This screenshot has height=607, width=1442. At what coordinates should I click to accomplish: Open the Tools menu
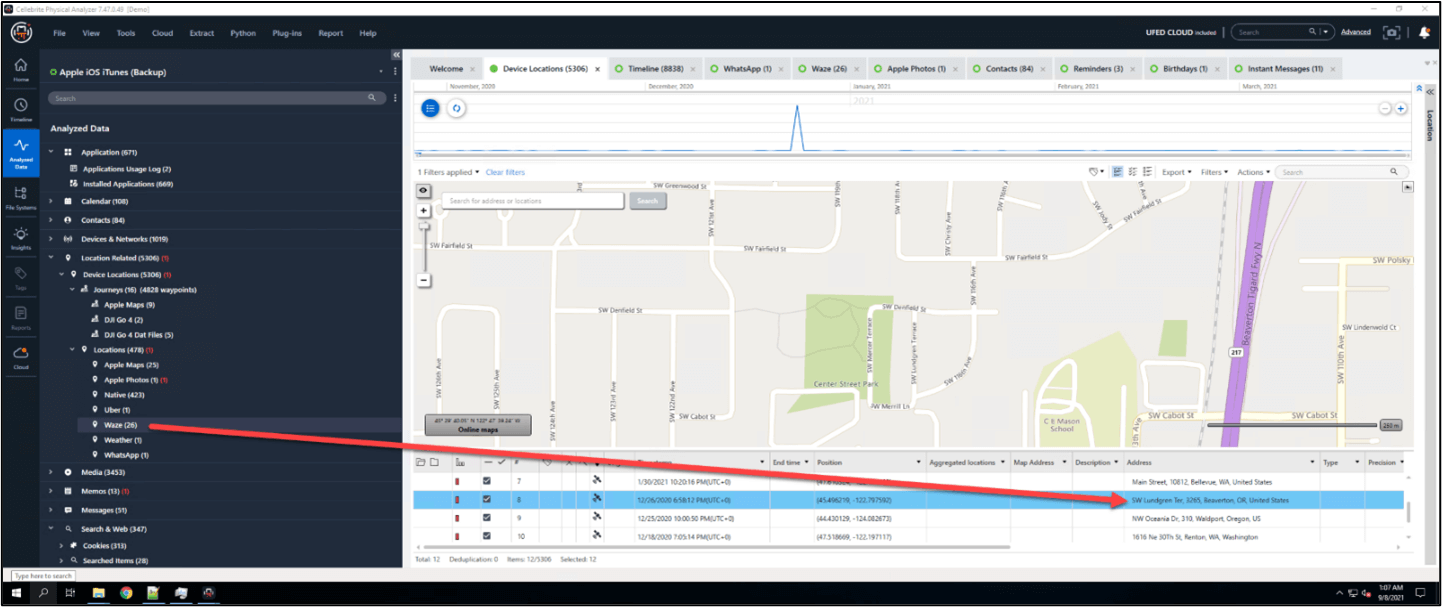tap(125, 33)
